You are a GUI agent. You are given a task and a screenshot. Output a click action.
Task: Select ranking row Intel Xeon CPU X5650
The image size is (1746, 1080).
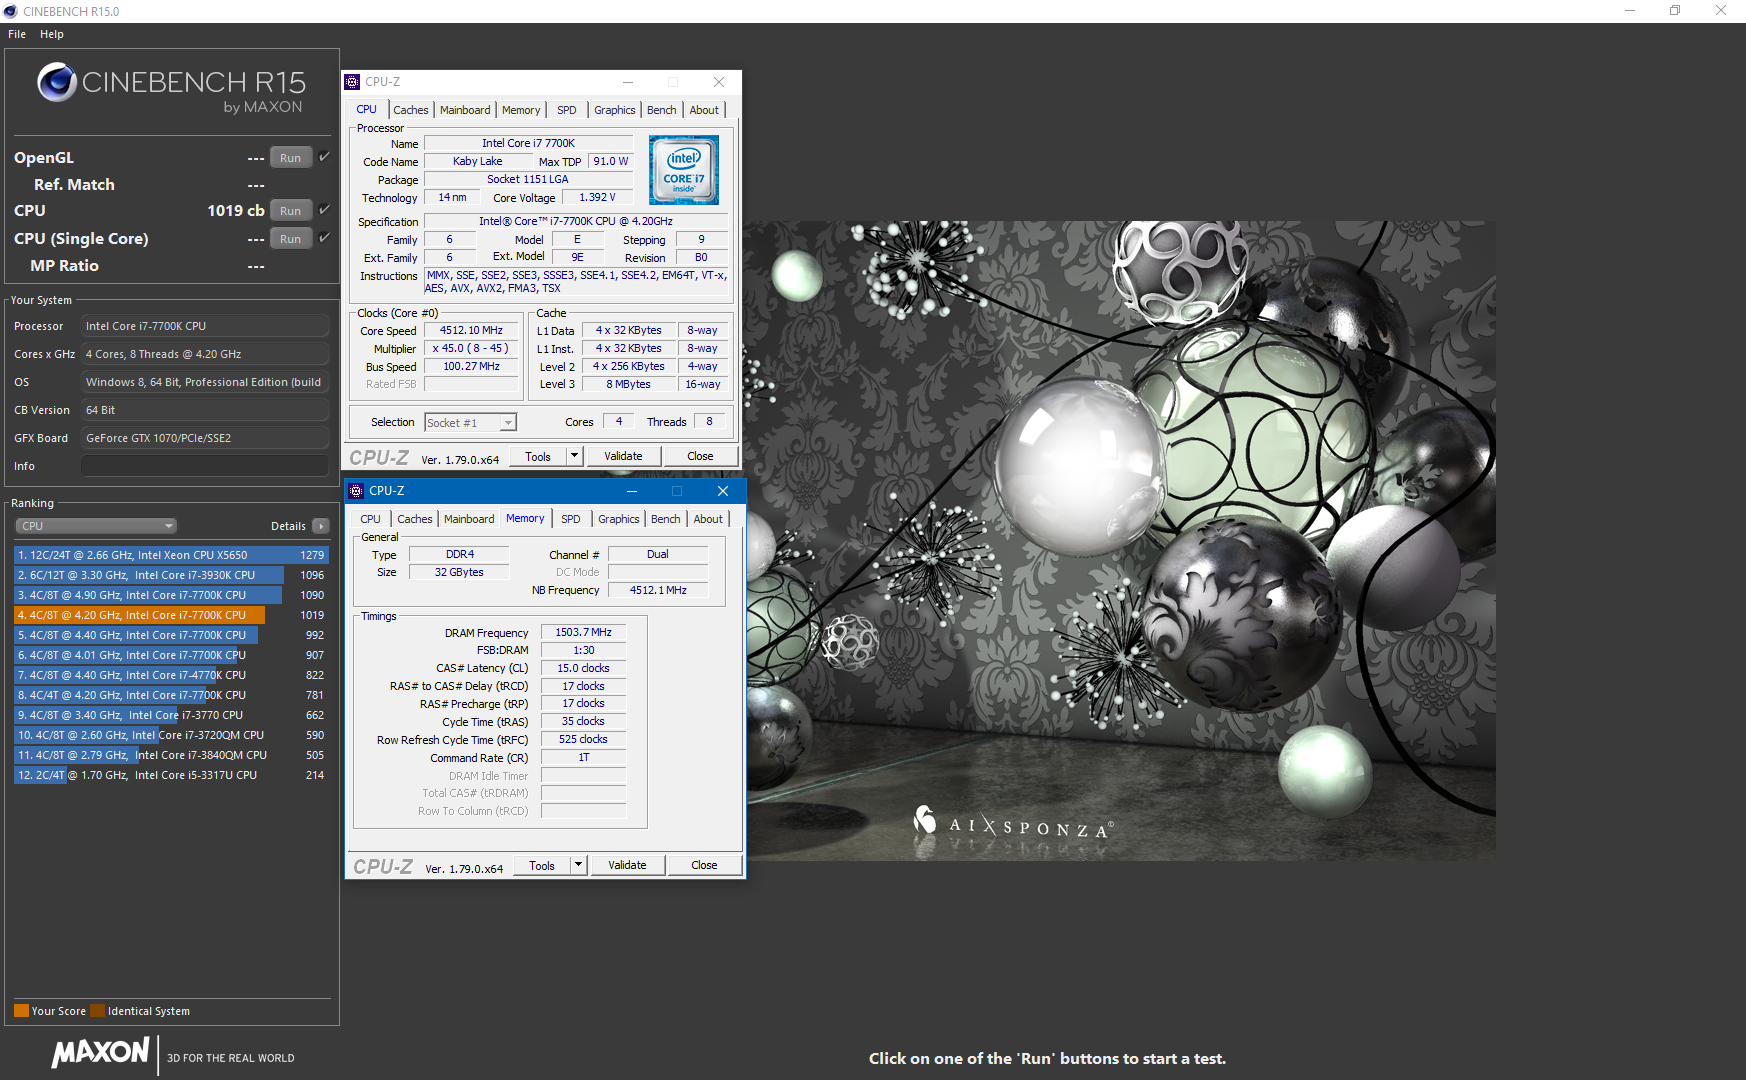click(x=171, y=555)
